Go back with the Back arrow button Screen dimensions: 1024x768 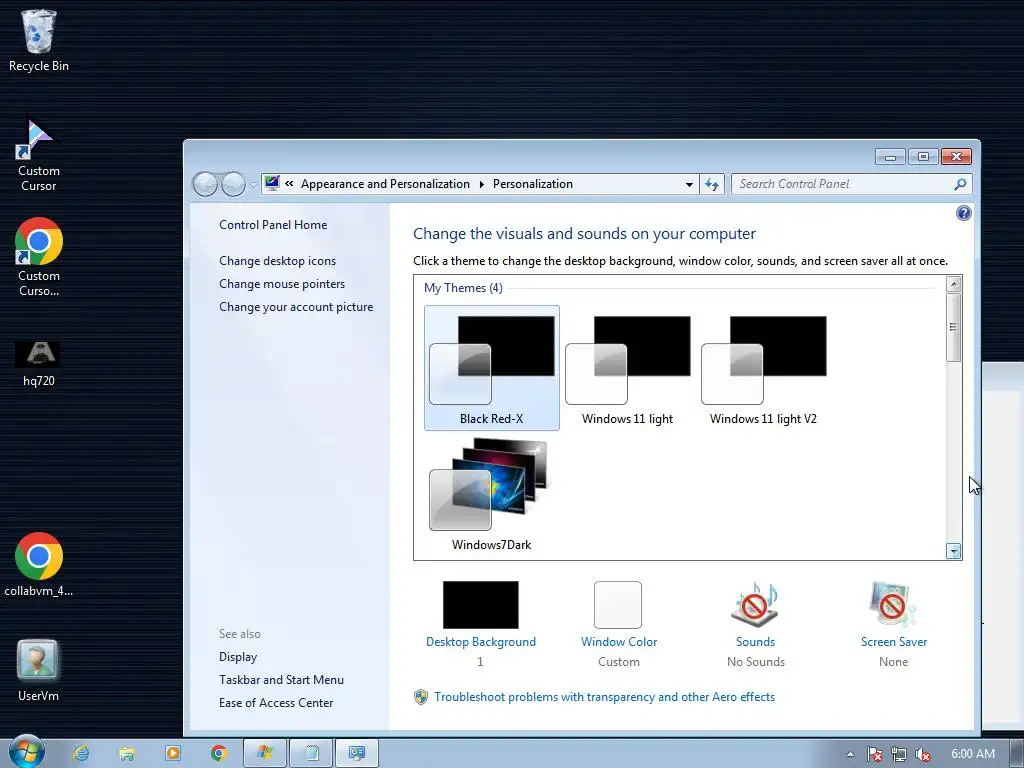tap(205, 185)
